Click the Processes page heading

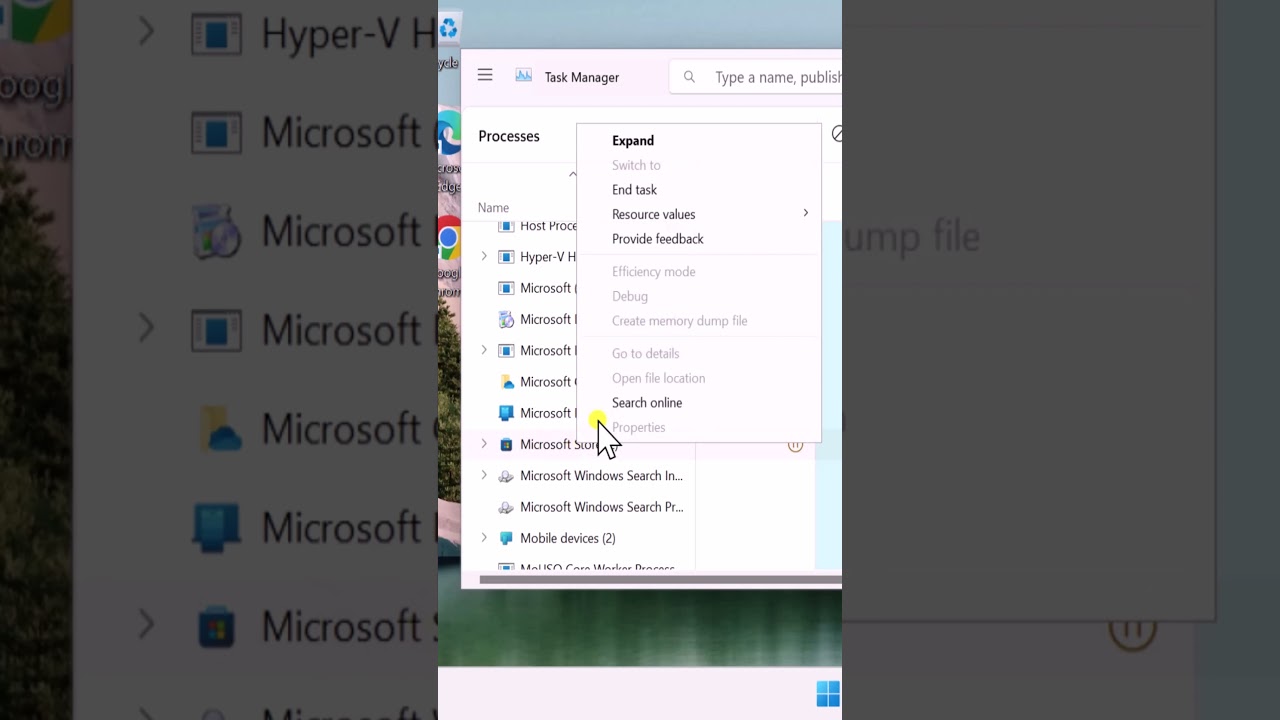pyautogui.click(x=509, y=136)
